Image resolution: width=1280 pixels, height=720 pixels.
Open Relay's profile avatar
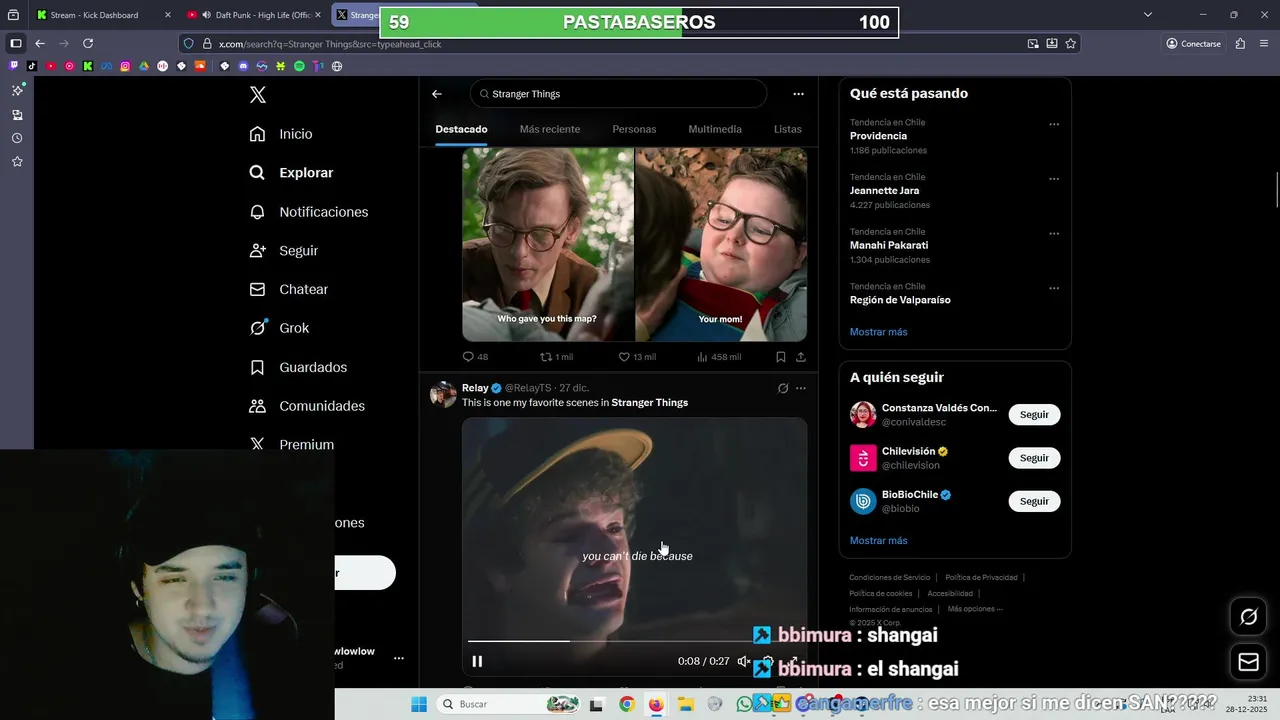point(443,394)
